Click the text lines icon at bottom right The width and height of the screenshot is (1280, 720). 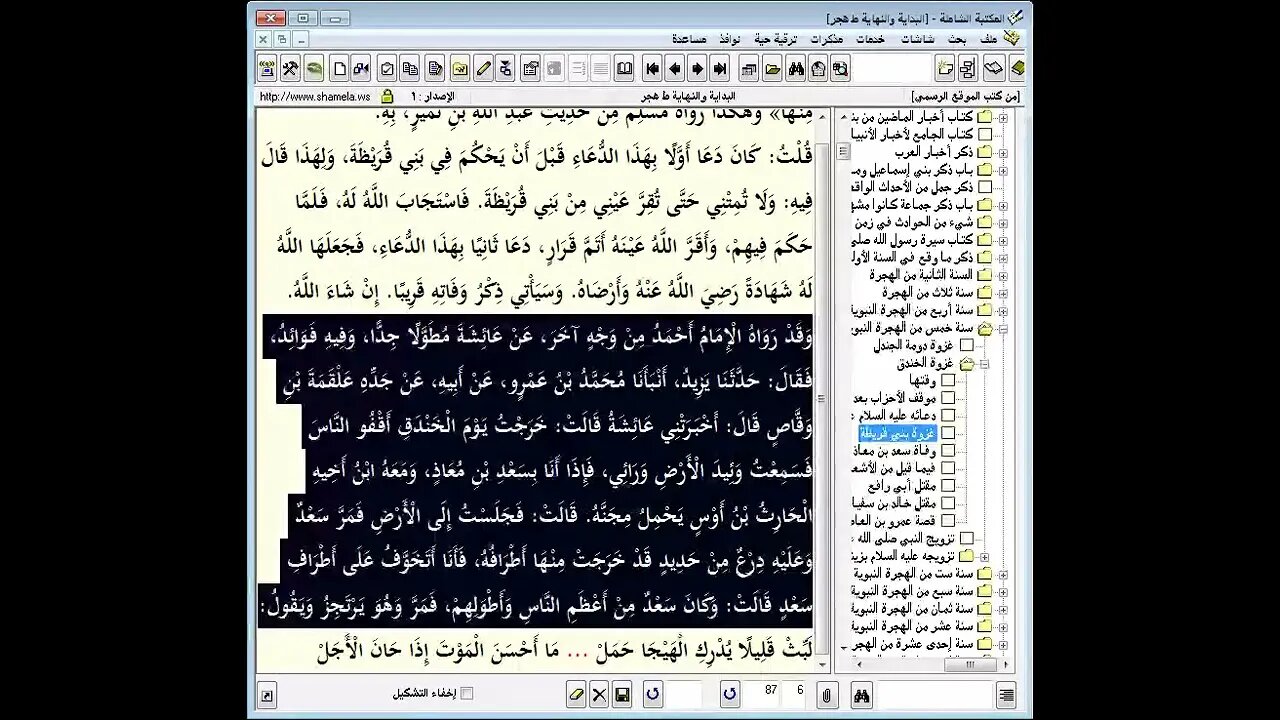coord(1006,694)
